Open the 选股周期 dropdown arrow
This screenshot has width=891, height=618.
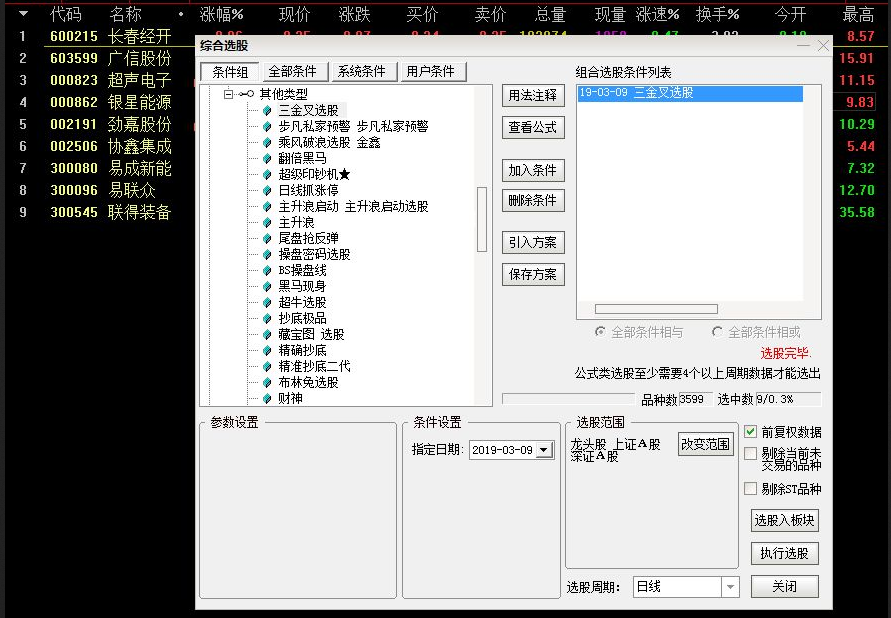pyautogui.click(x=730, y=587)
